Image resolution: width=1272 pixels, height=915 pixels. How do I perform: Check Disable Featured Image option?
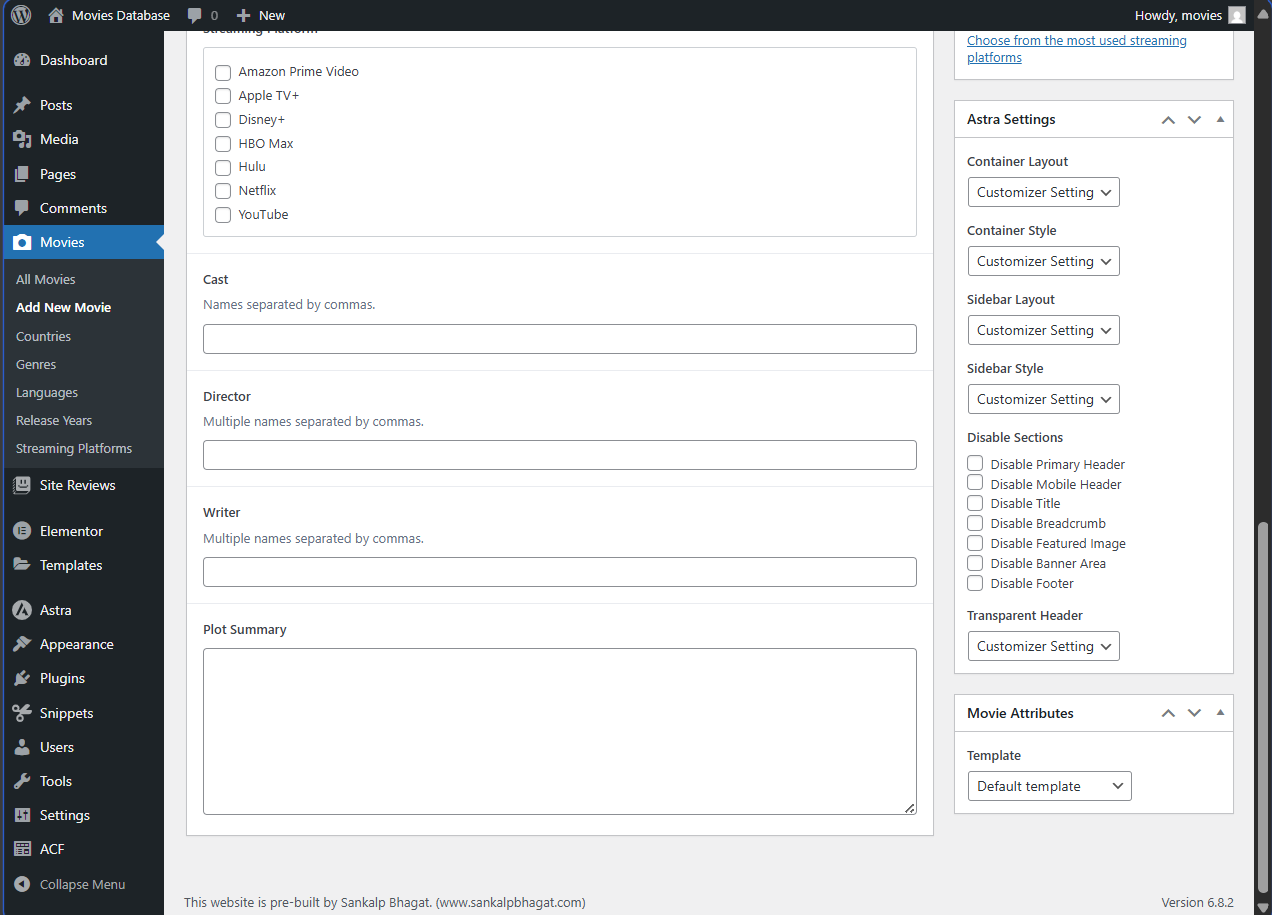coord(975,543)
